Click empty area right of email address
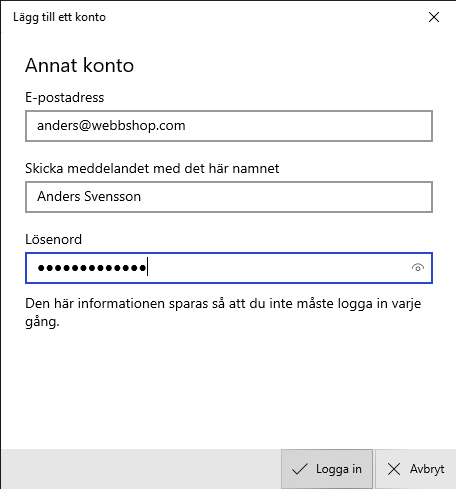Image resolution: width=456 pixels, height=489 pixels. point(307,126)
